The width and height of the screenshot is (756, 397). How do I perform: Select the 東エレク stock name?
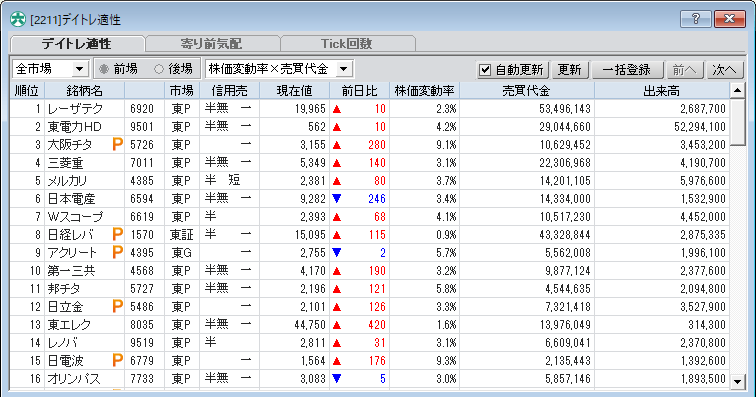(69, 325)
